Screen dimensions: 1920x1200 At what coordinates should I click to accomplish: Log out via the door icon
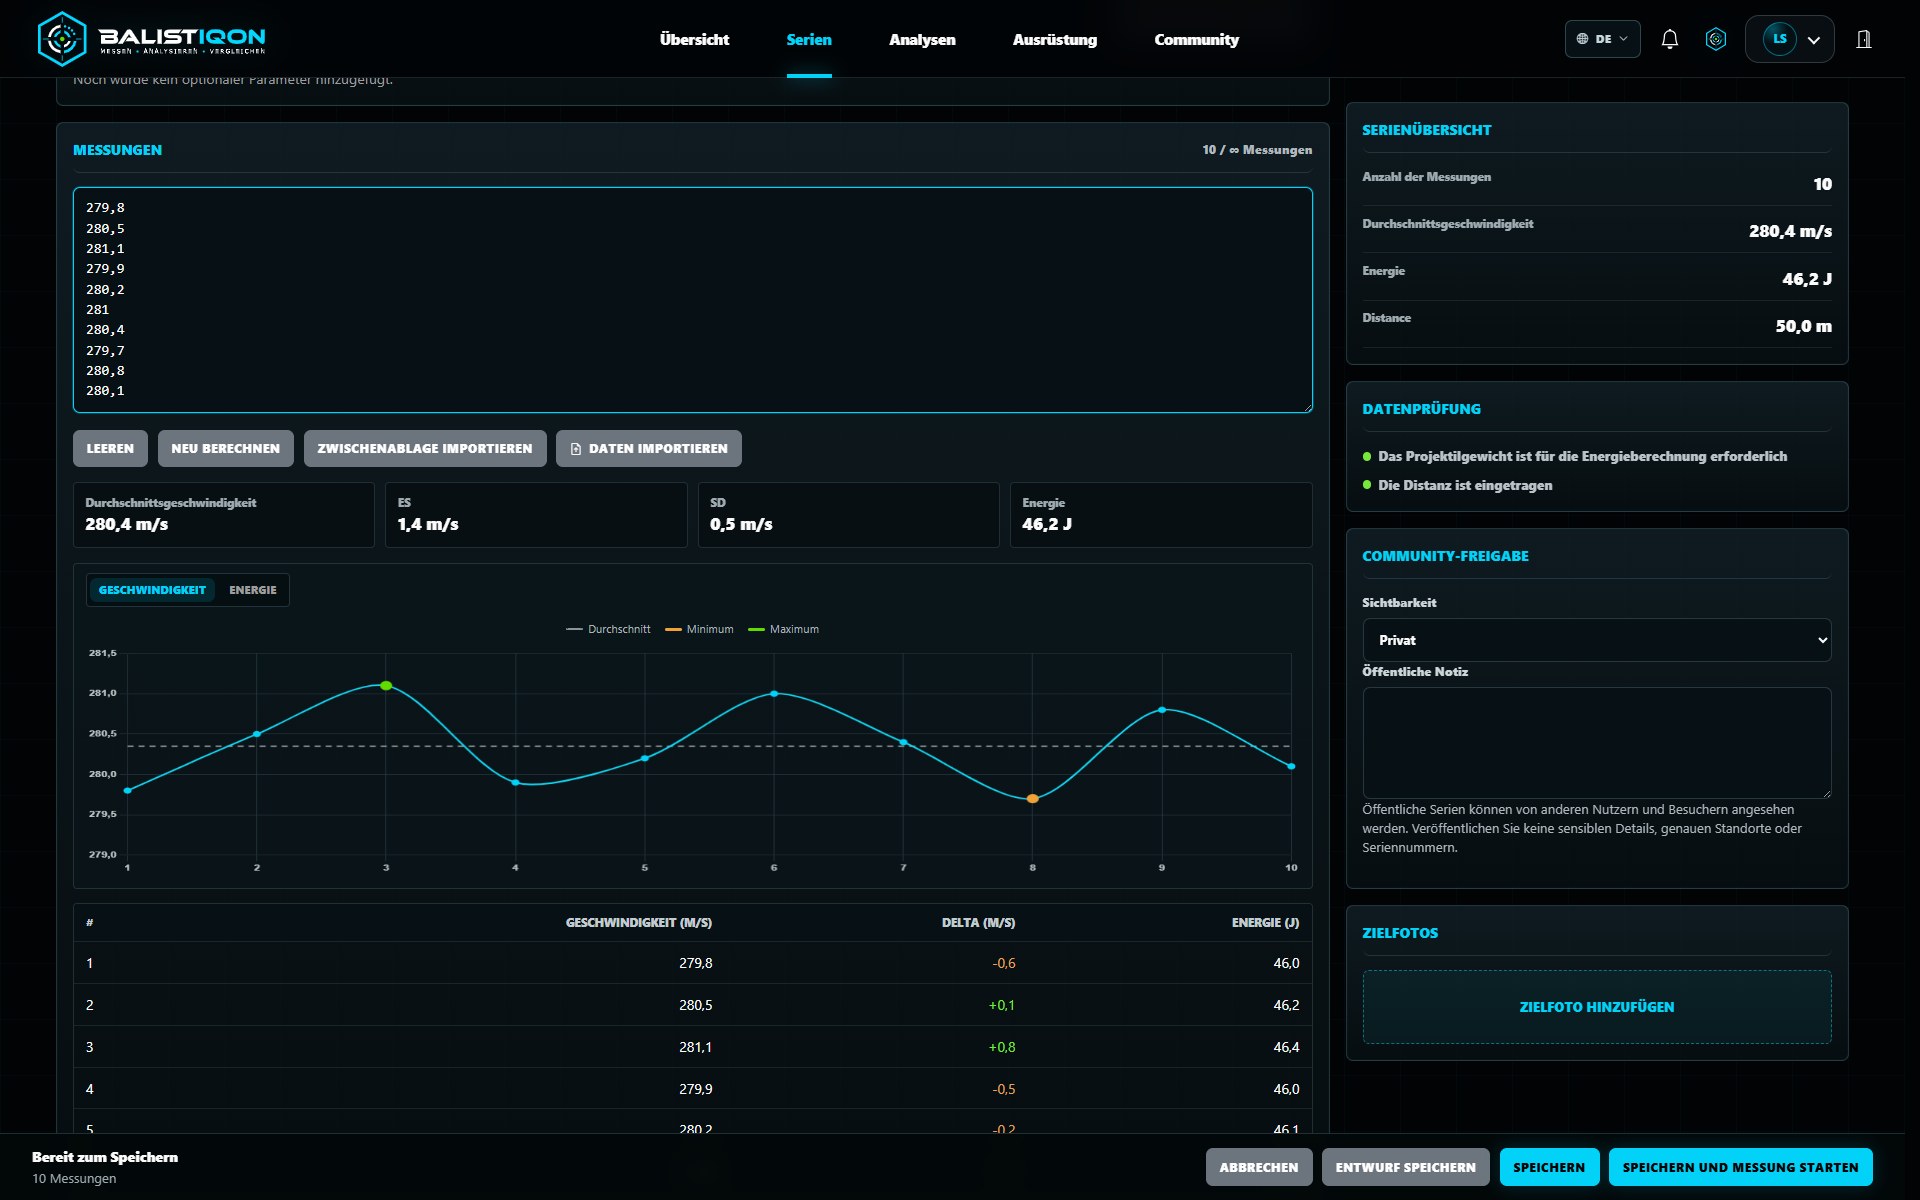(1864, 39)
